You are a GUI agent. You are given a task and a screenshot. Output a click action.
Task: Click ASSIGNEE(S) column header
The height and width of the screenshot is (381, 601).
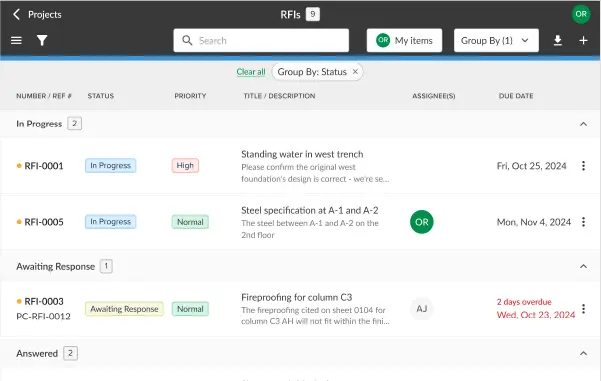pyautogui.click(x=434, y=96)
